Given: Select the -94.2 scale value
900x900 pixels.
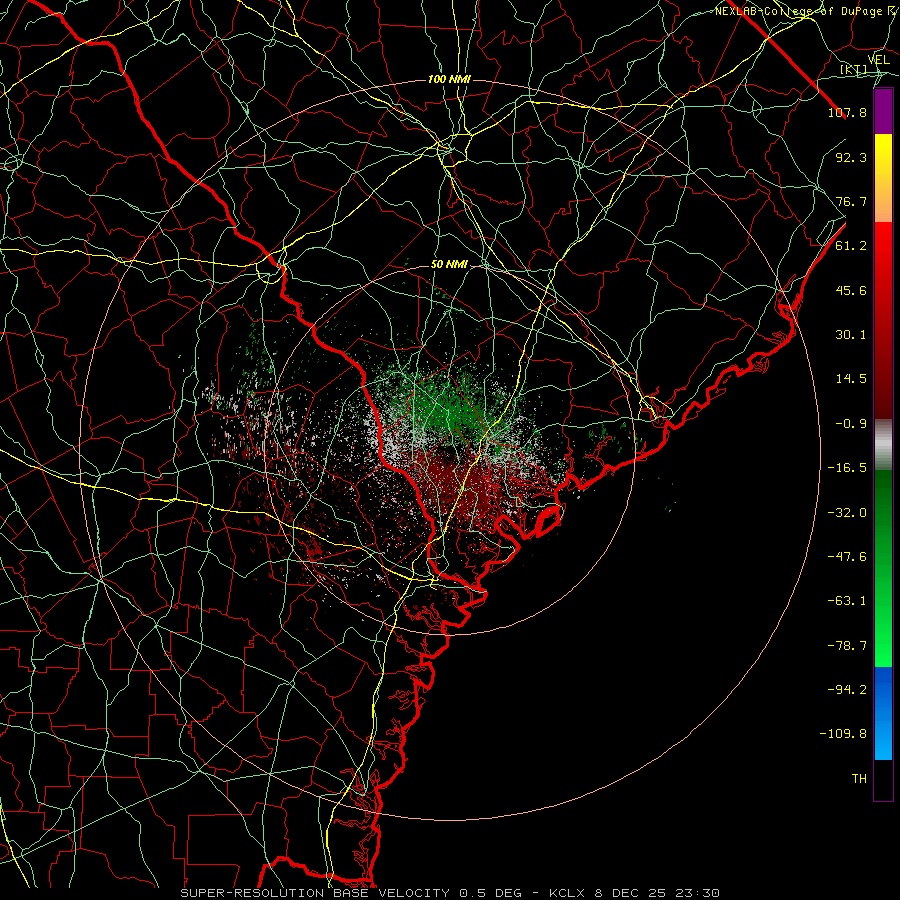Looking at the screenshot, I should (847, 690).
